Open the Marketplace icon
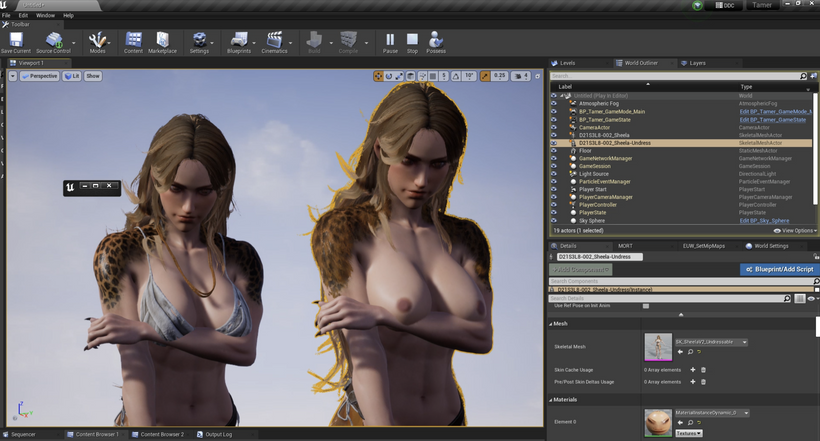 162,41
